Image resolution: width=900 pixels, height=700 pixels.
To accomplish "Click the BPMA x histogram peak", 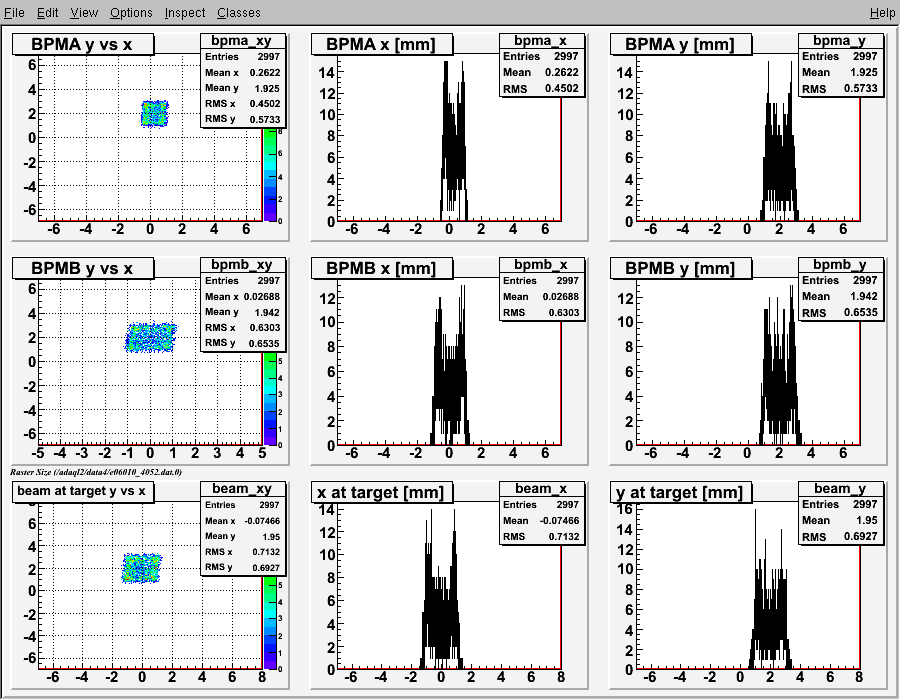I will 453,143.
